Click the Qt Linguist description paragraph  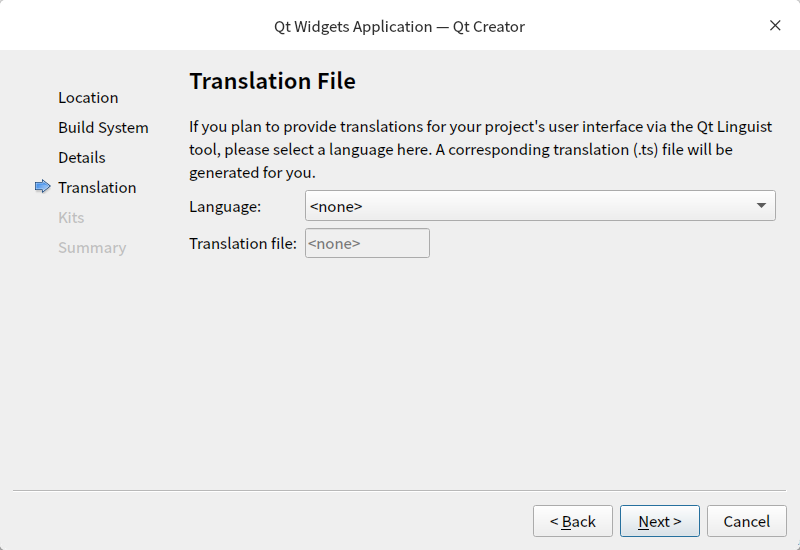481,149
